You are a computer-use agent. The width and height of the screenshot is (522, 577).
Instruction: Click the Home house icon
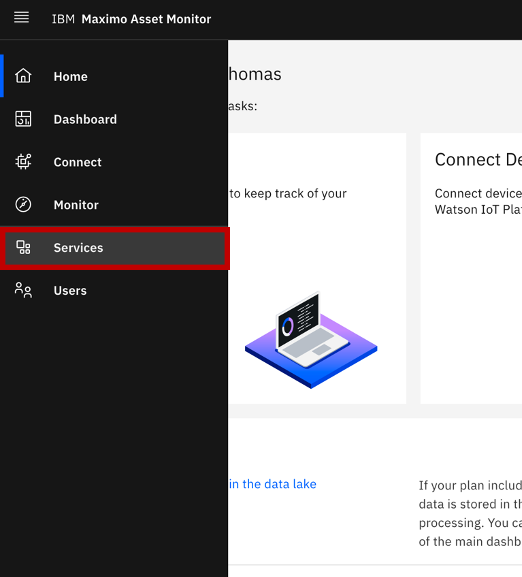(23, 76)
